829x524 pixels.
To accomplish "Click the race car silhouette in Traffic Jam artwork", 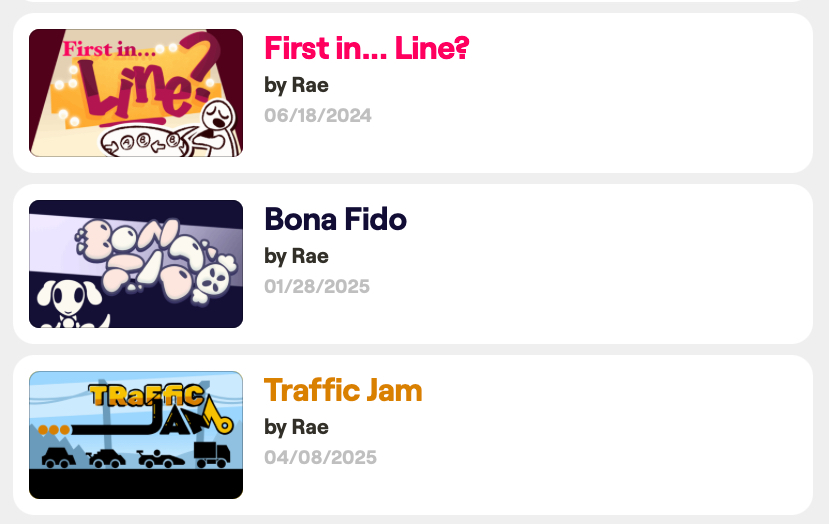I will [162, 458].
